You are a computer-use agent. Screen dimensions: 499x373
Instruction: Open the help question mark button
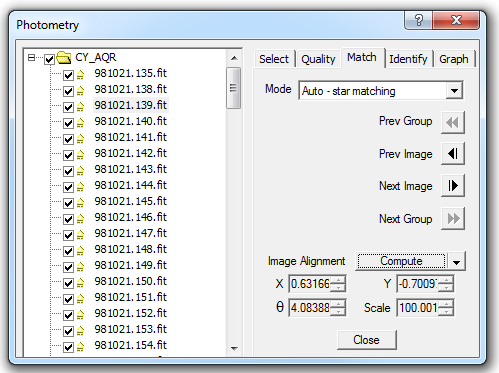(418, 20)
